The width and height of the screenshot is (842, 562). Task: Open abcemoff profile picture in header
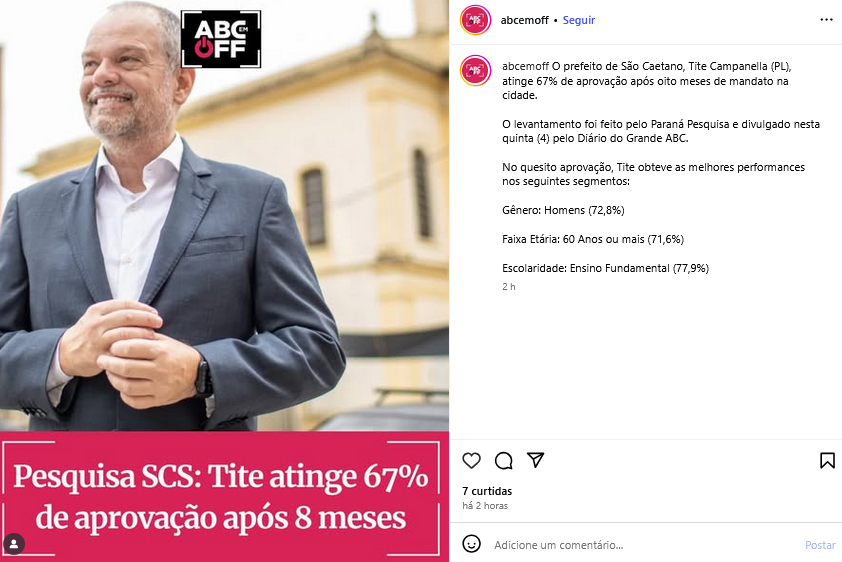(475, 20)
